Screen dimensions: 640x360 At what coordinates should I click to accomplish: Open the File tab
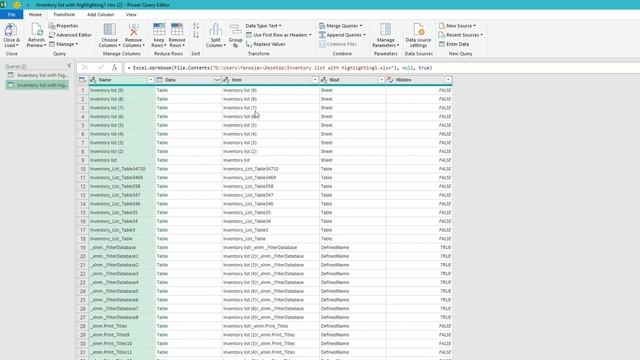(11, 15)
